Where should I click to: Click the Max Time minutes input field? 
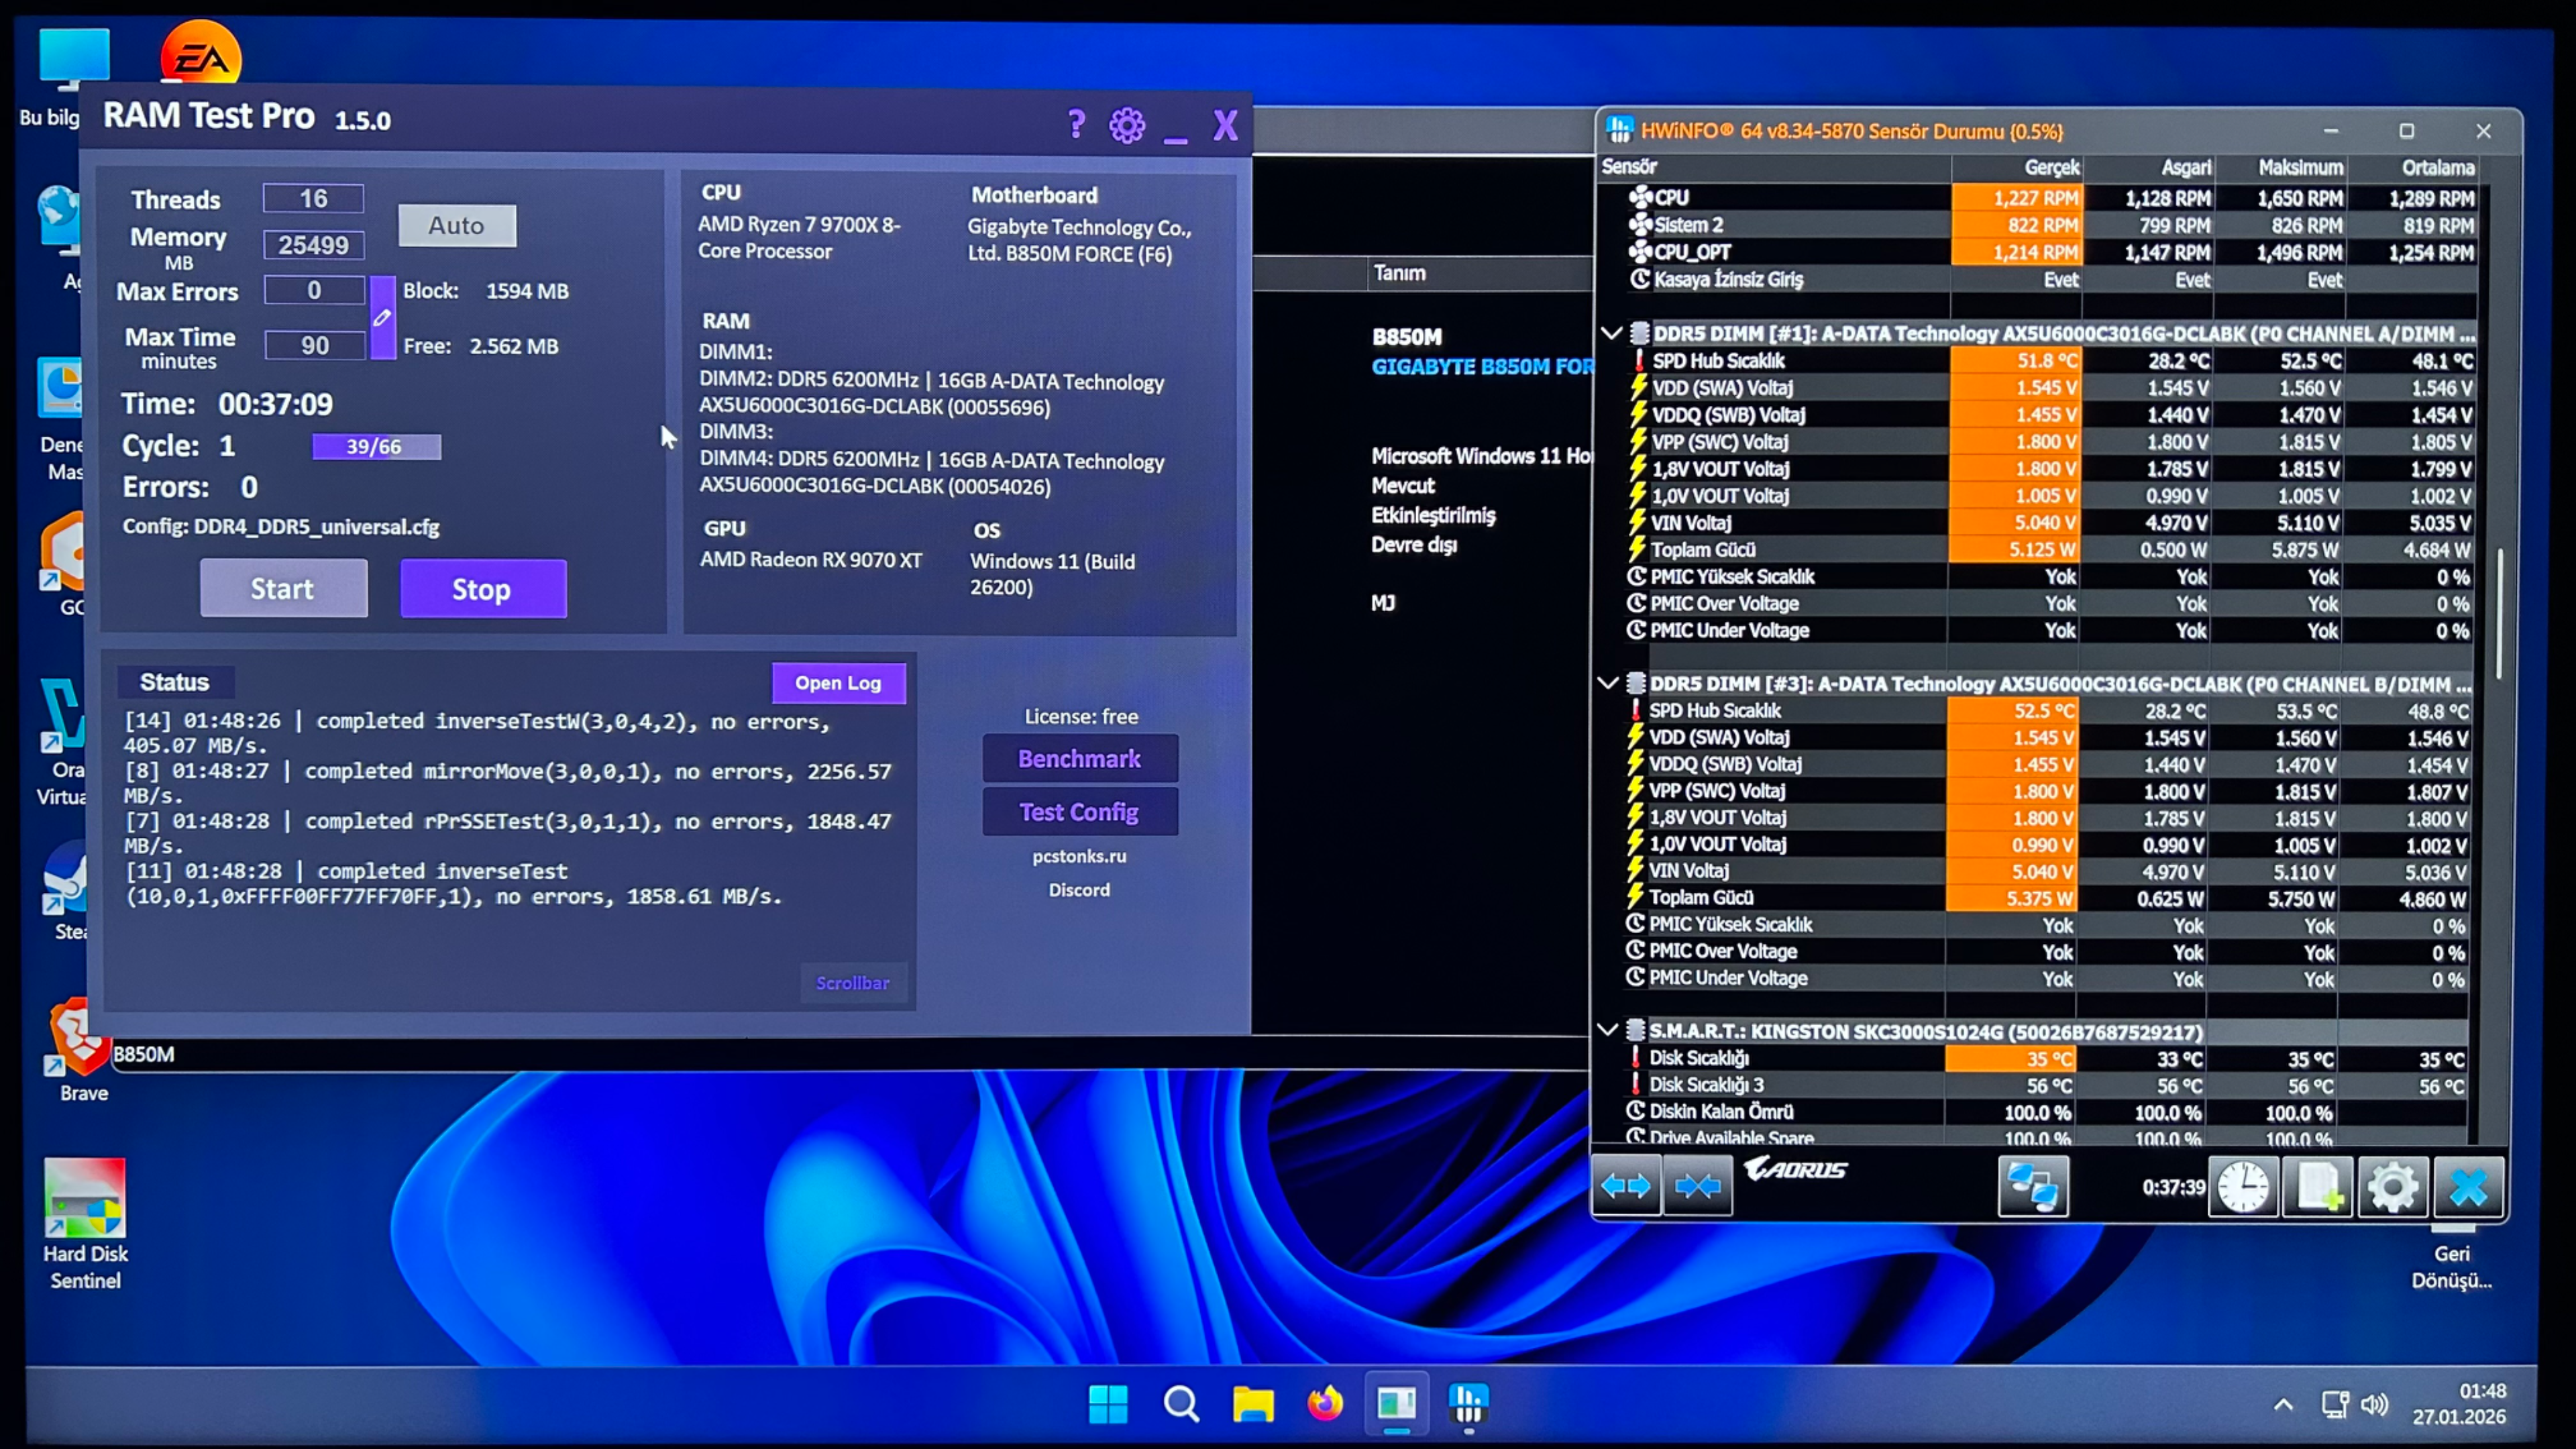click(314, 345)
